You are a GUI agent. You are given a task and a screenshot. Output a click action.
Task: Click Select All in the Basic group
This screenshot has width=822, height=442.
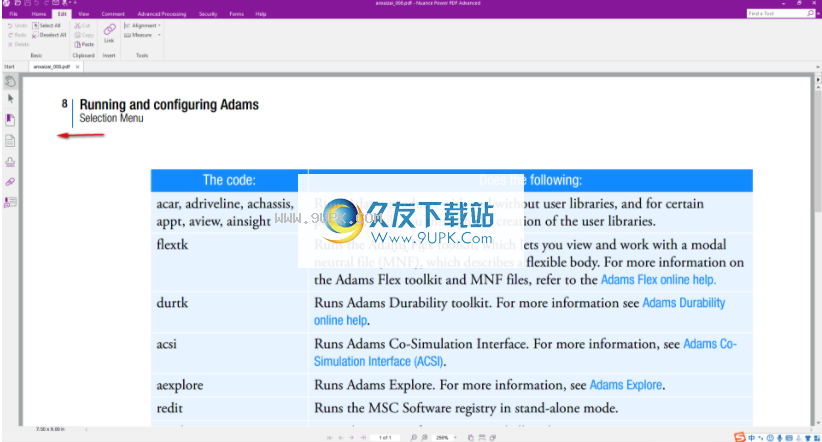point(46,25)
